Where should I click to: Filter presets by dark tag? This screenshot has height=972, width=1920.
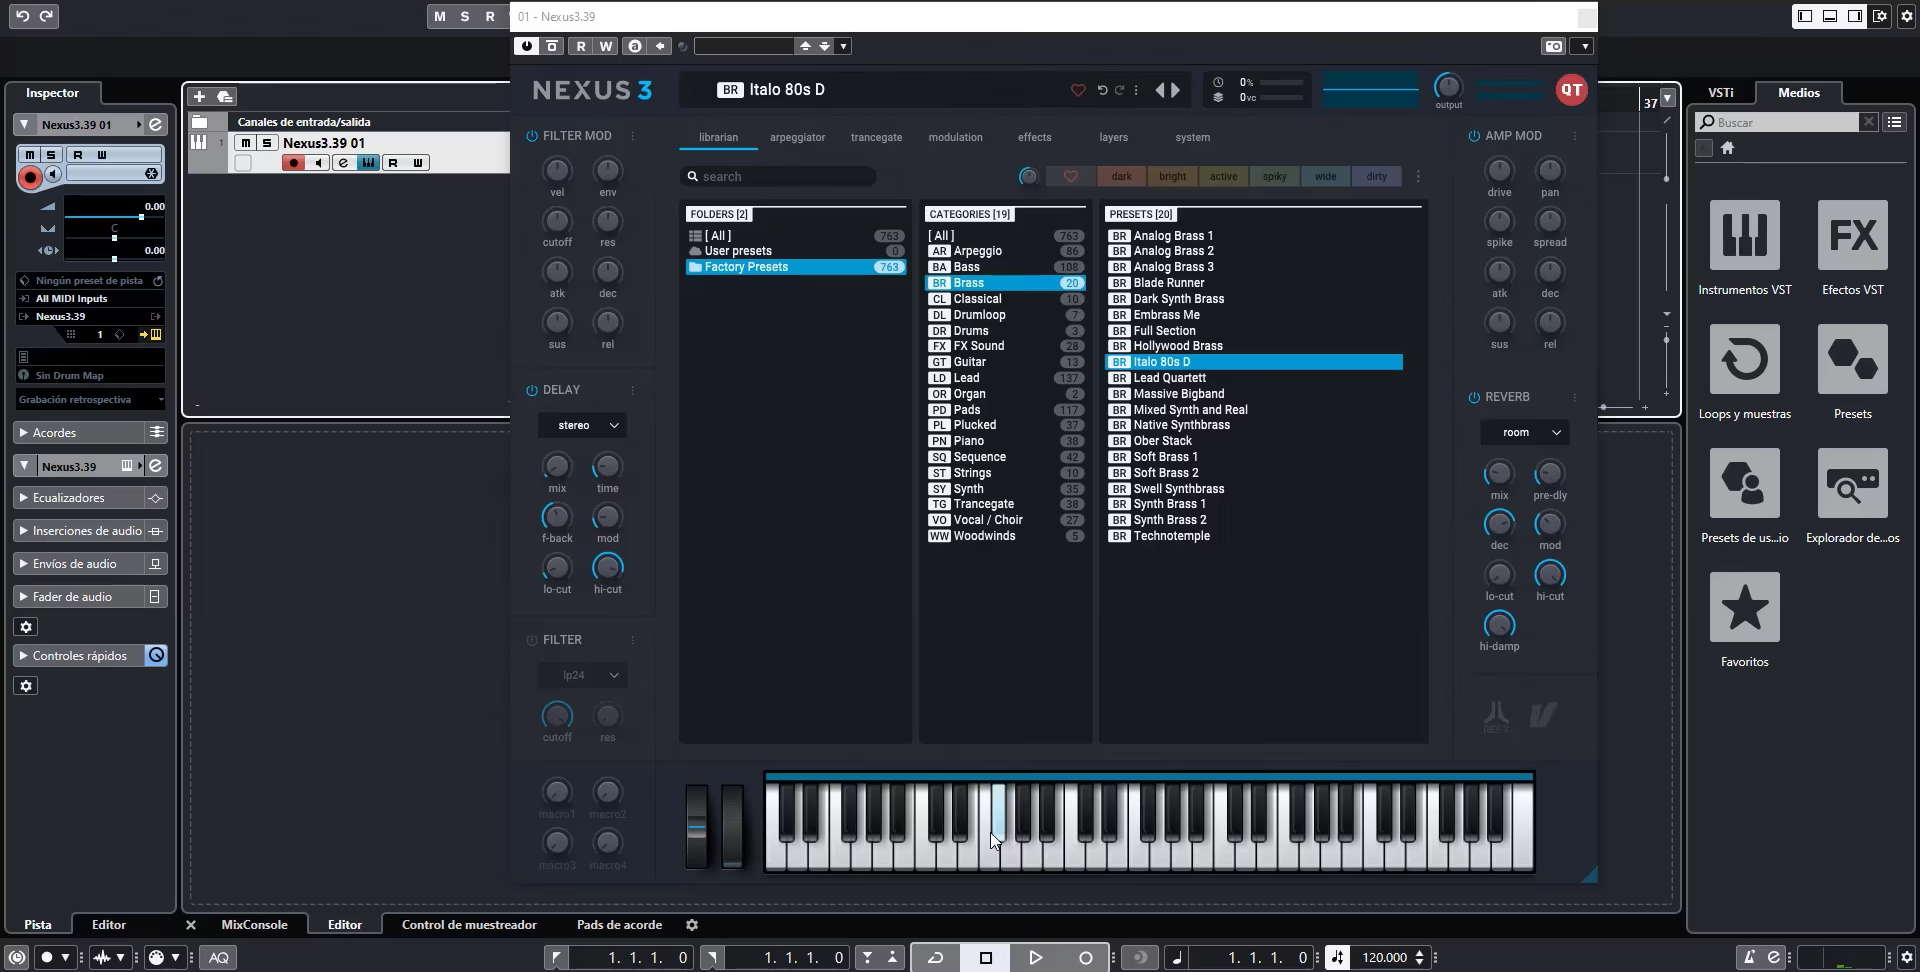(x=1122, y=176)
